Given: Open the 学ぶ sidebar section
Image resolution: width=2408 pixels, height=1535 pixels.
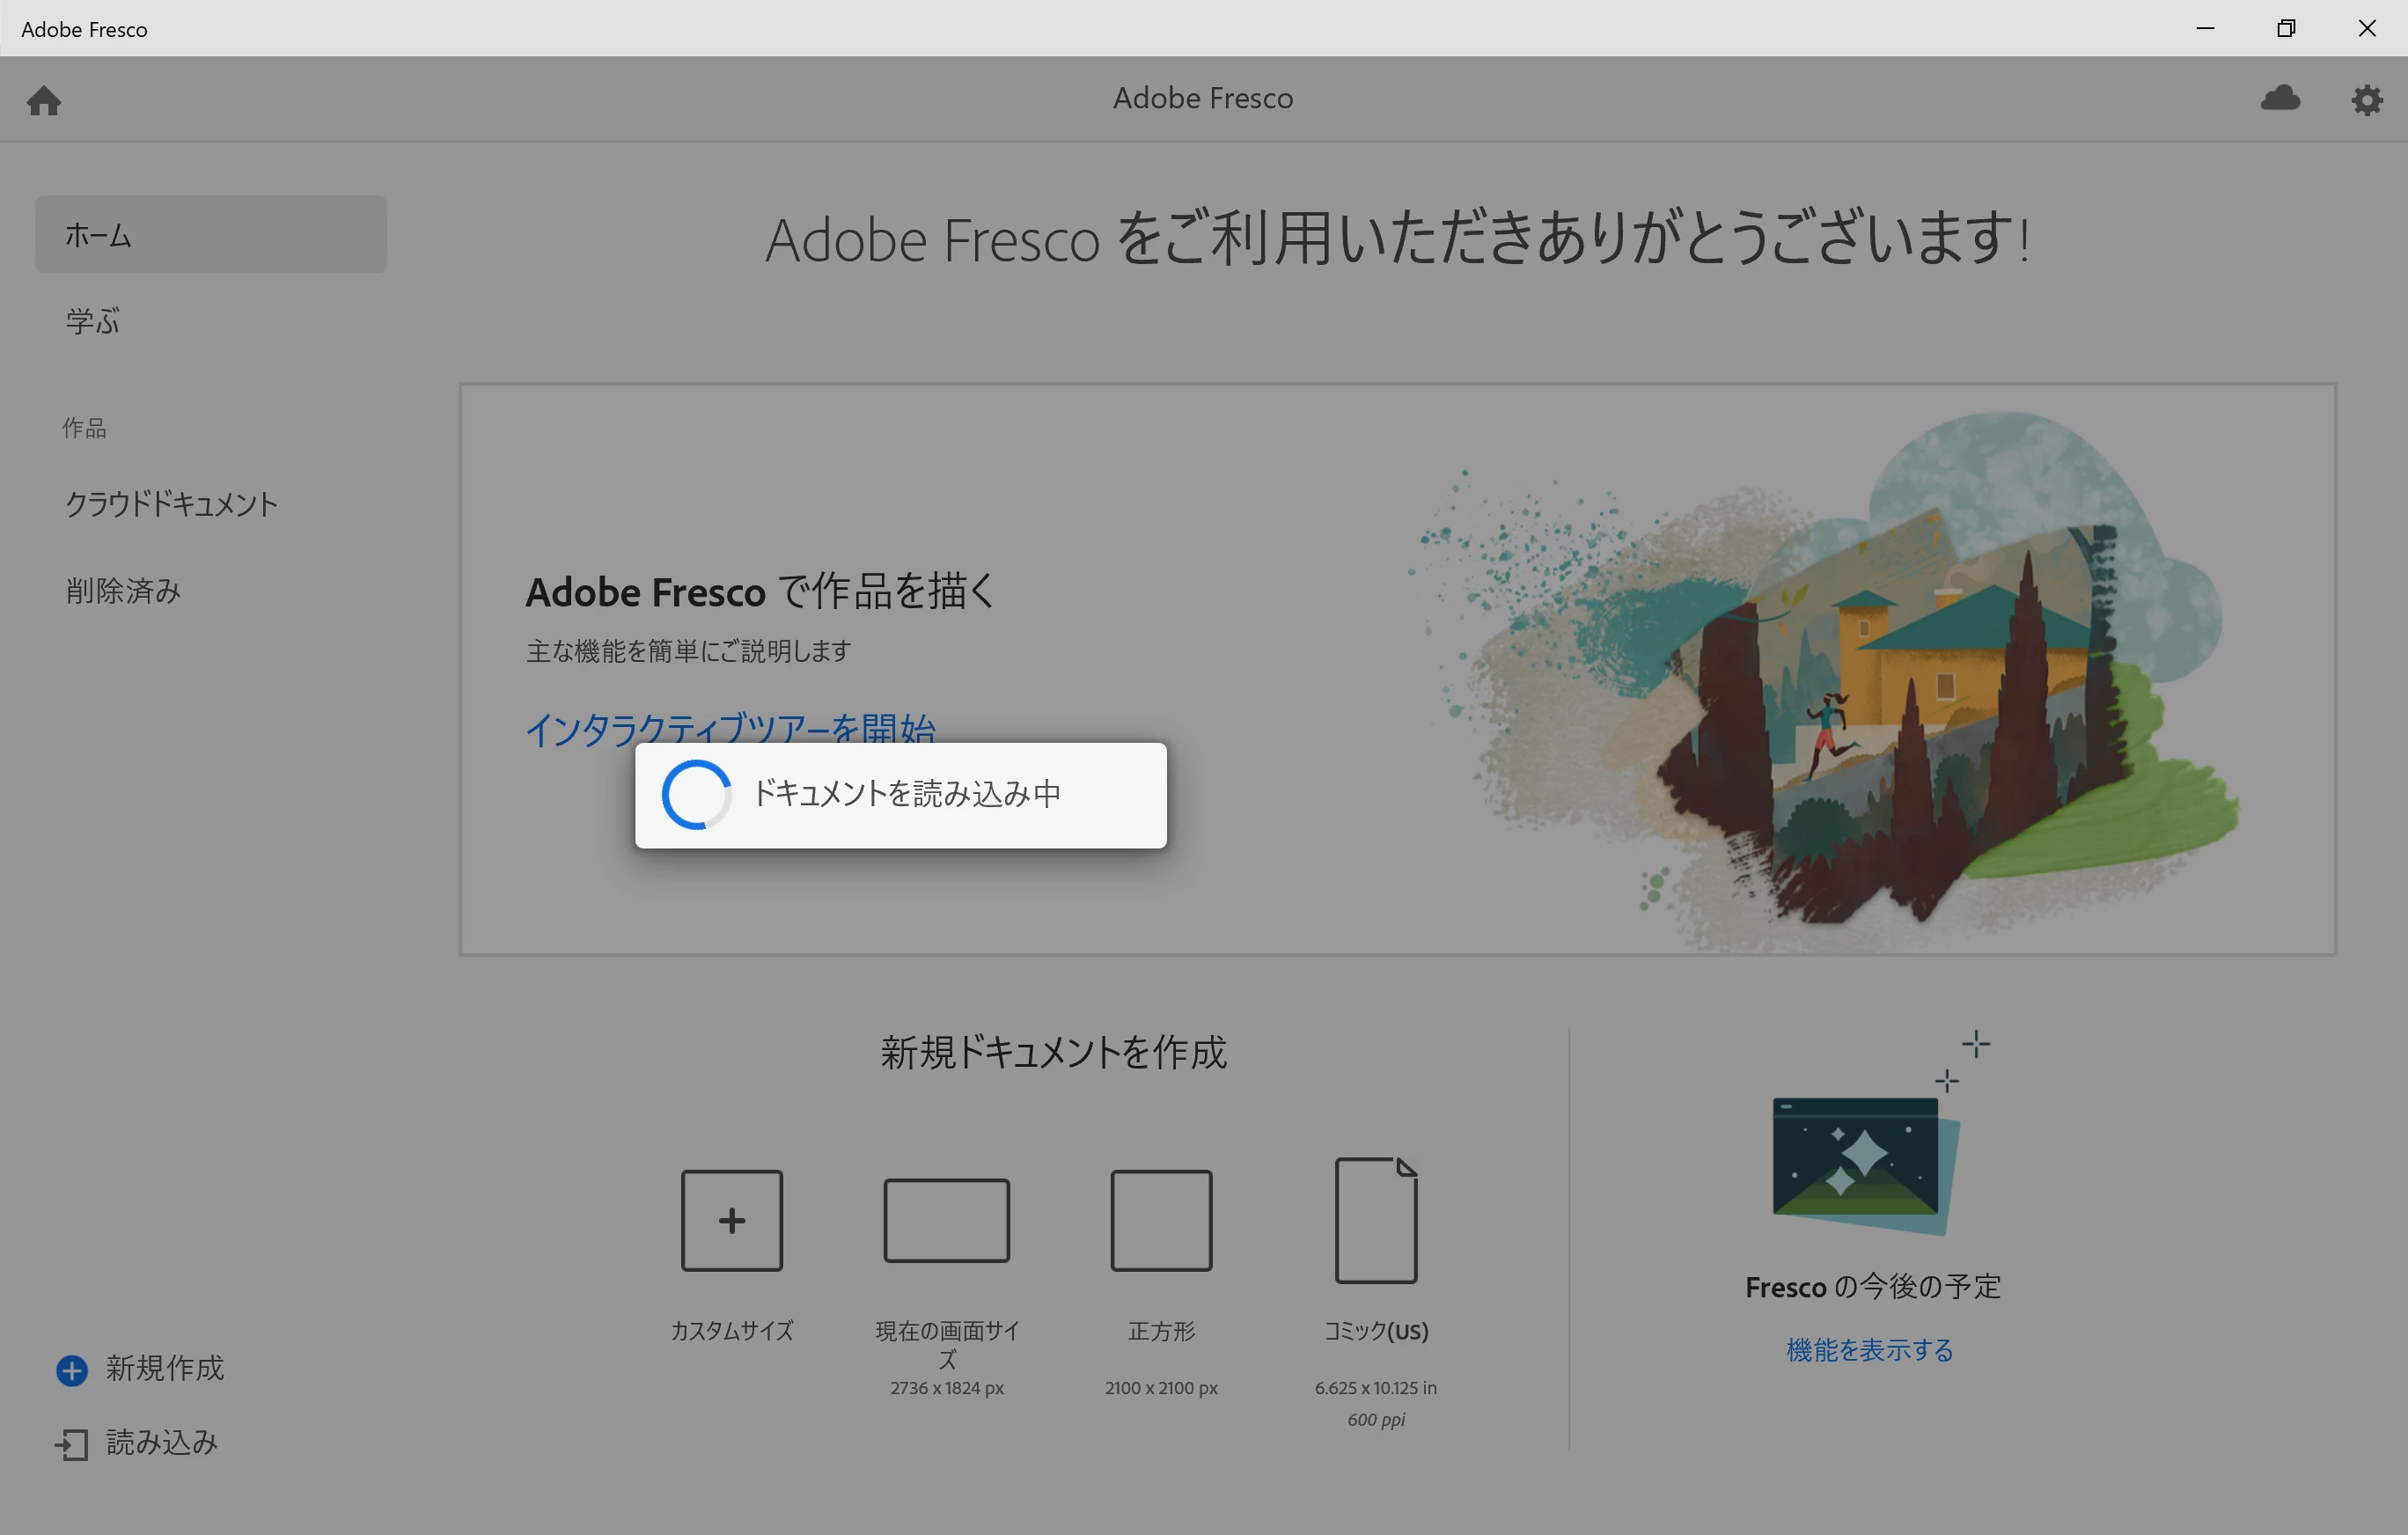Looking at the screenshot, I should [x=93, y=321].
